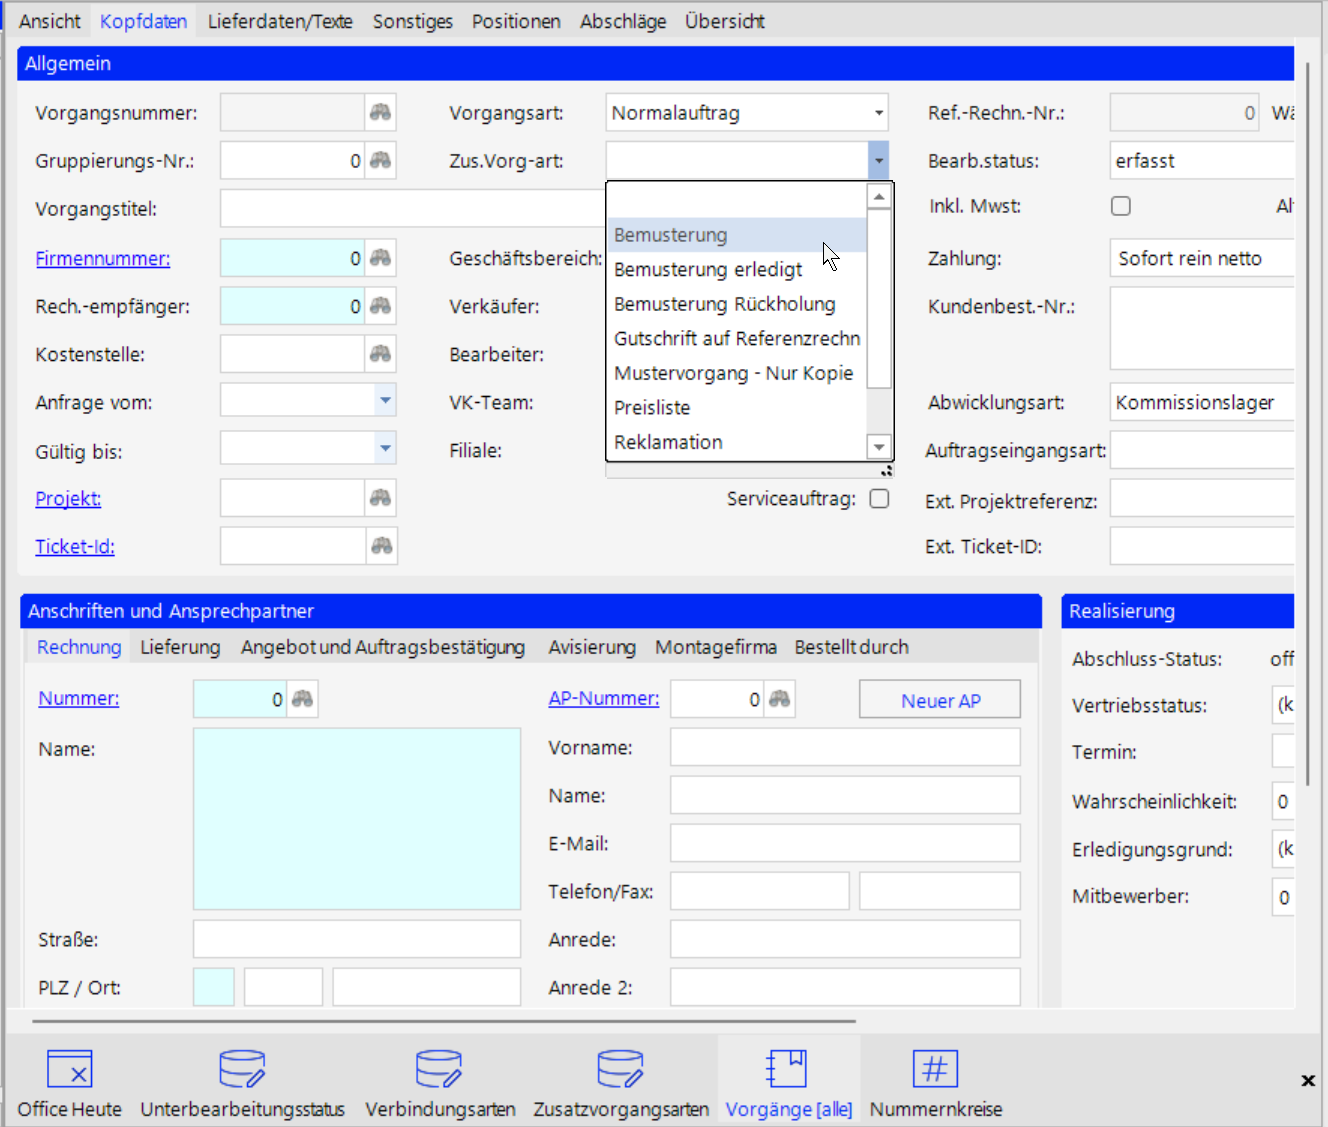Open the Anfrage vom date dropdown
Image resolution: width=1328 pixels, height=1127 pixels.
click(385, 401)
